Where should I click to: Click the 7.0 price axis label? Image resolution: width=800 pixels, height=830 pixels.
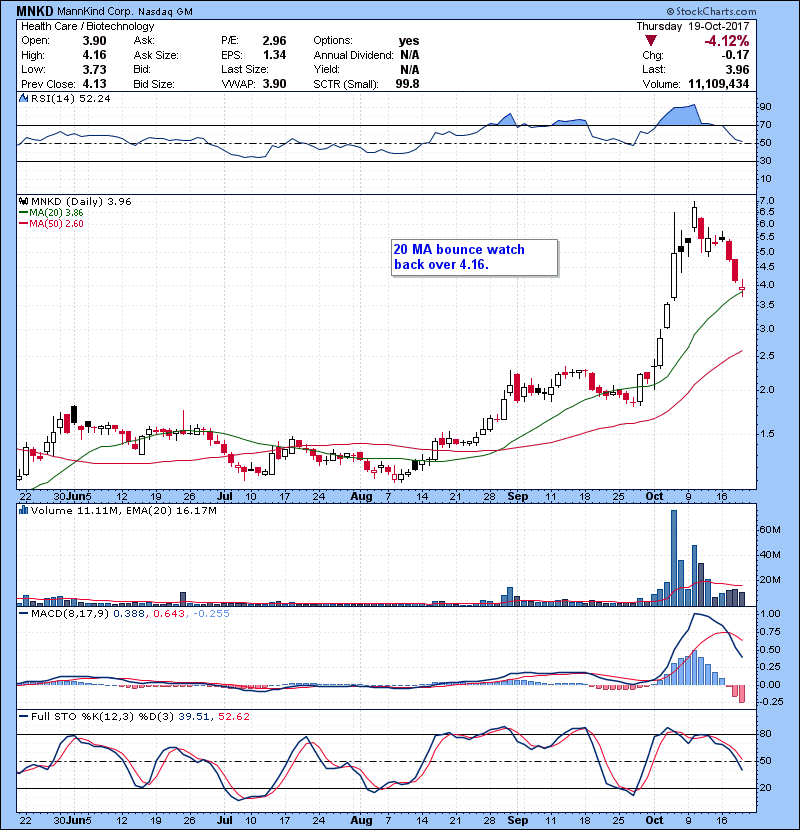coord(767,201)
